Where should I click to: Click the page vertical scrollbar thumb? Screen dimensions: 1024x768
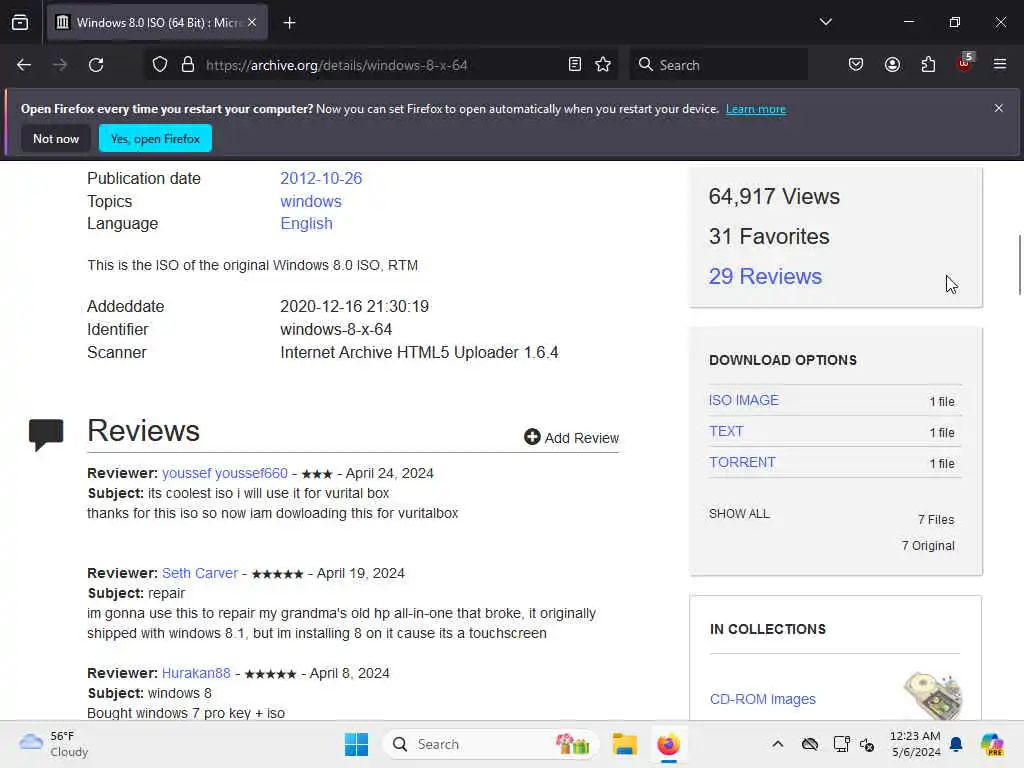click(1019, 264)
